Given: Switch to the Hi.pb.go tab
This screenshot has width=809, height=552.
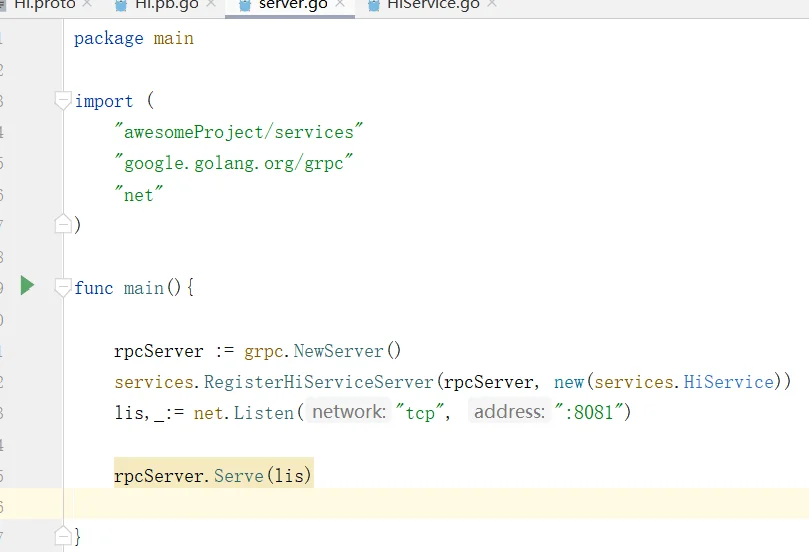Looking at the screenshot, I should click(166, 5).
